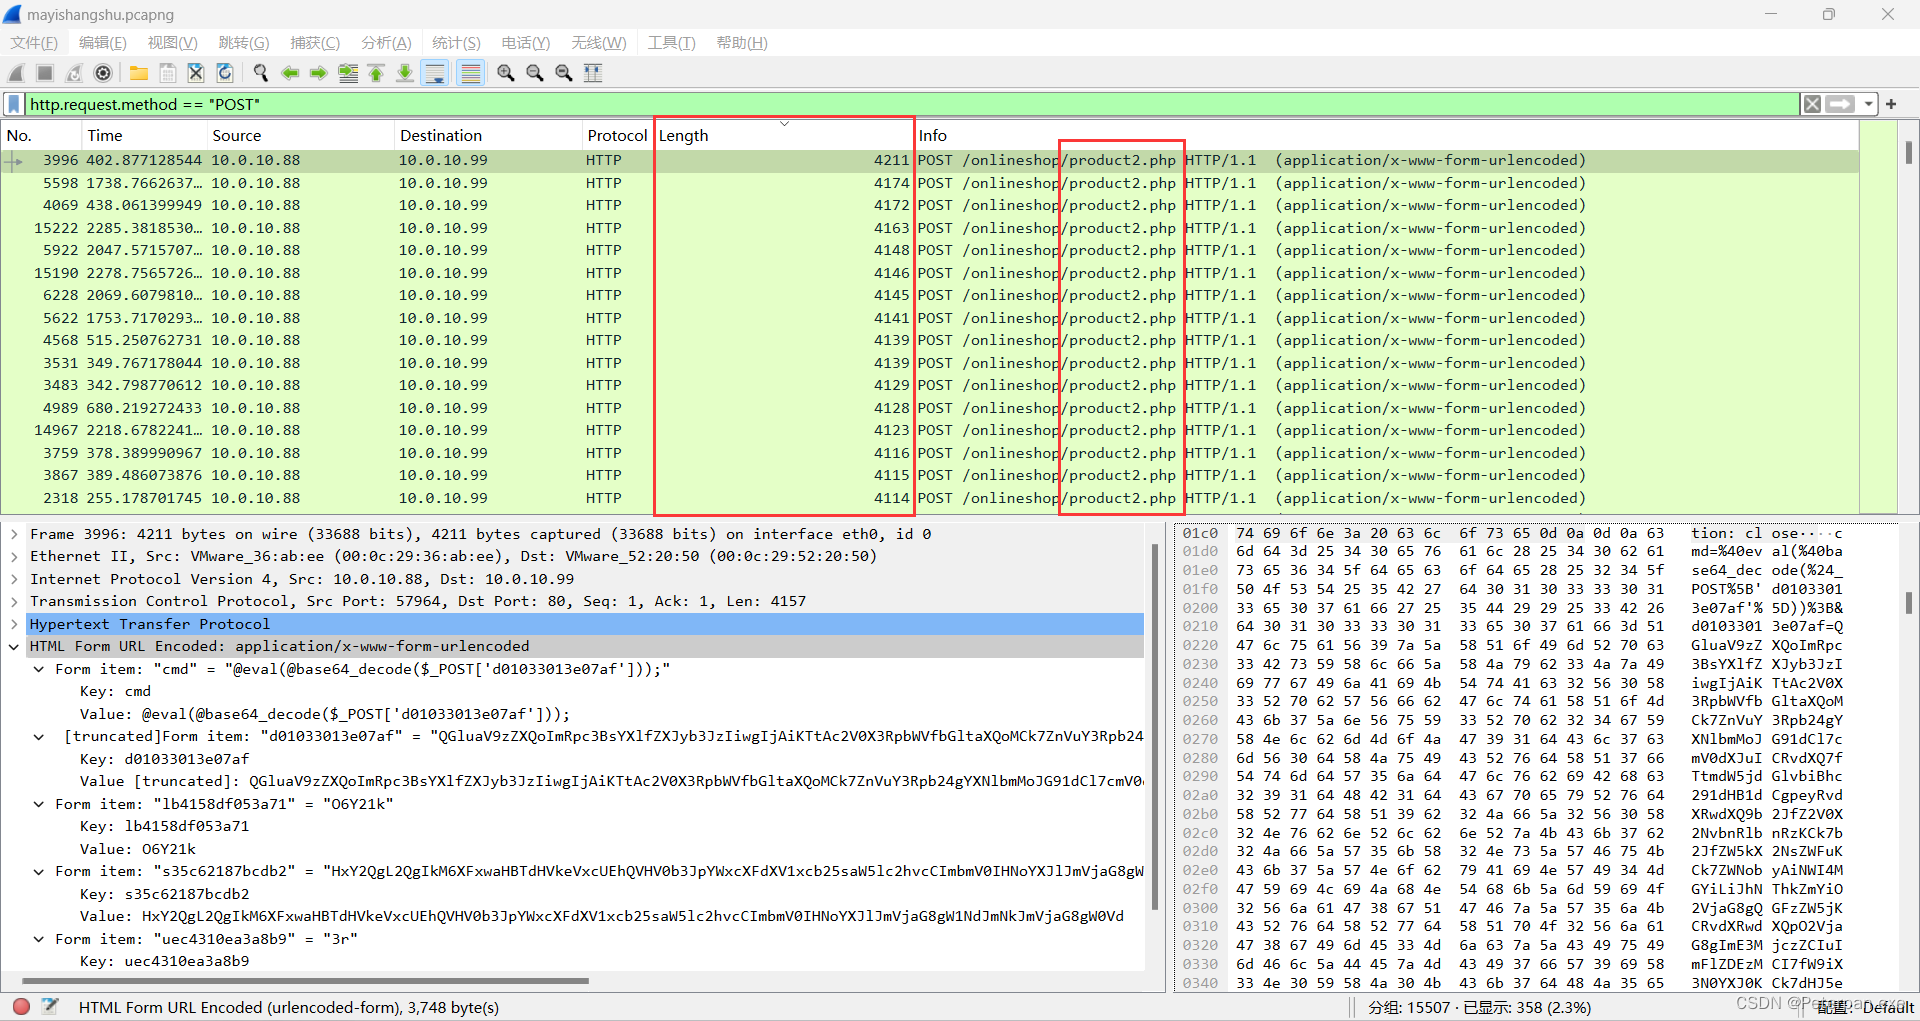The image size is (1920, 1021).
Task: Sort packets by the Length column header
Action: click(x=784, y=135)
